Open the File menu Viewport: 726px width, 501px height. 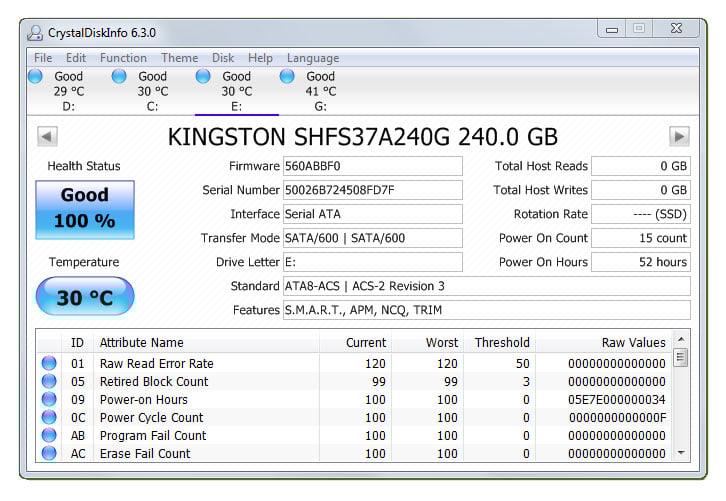point(43,58)
